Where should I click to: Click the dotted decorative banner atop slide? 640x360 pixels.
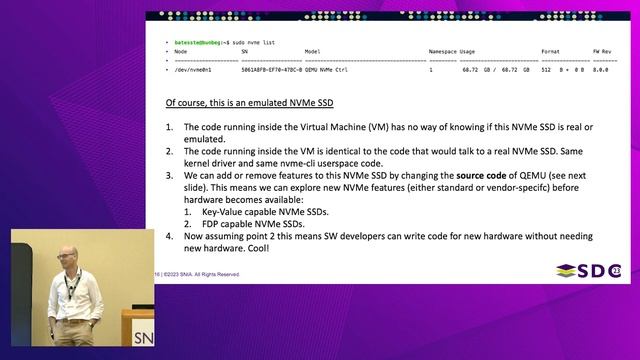388,16
